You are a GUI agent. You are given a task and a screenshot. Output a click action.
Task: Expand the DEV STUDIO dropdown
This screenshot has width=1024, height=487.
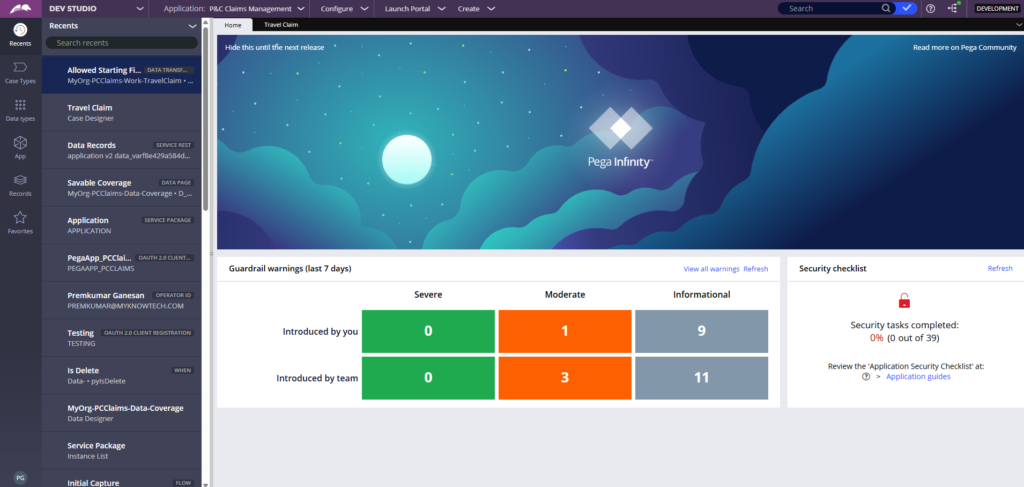point(140,9)
